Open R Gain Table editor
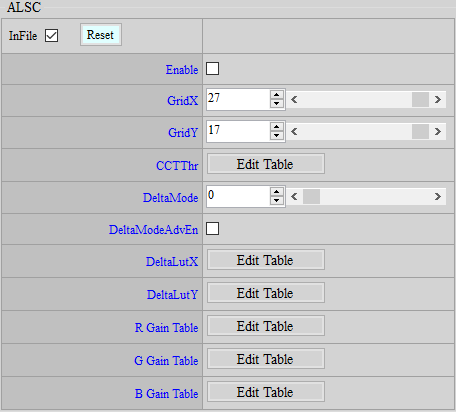Image resolution: width=456 pixels, height=412 pixels. click(266, 326)
